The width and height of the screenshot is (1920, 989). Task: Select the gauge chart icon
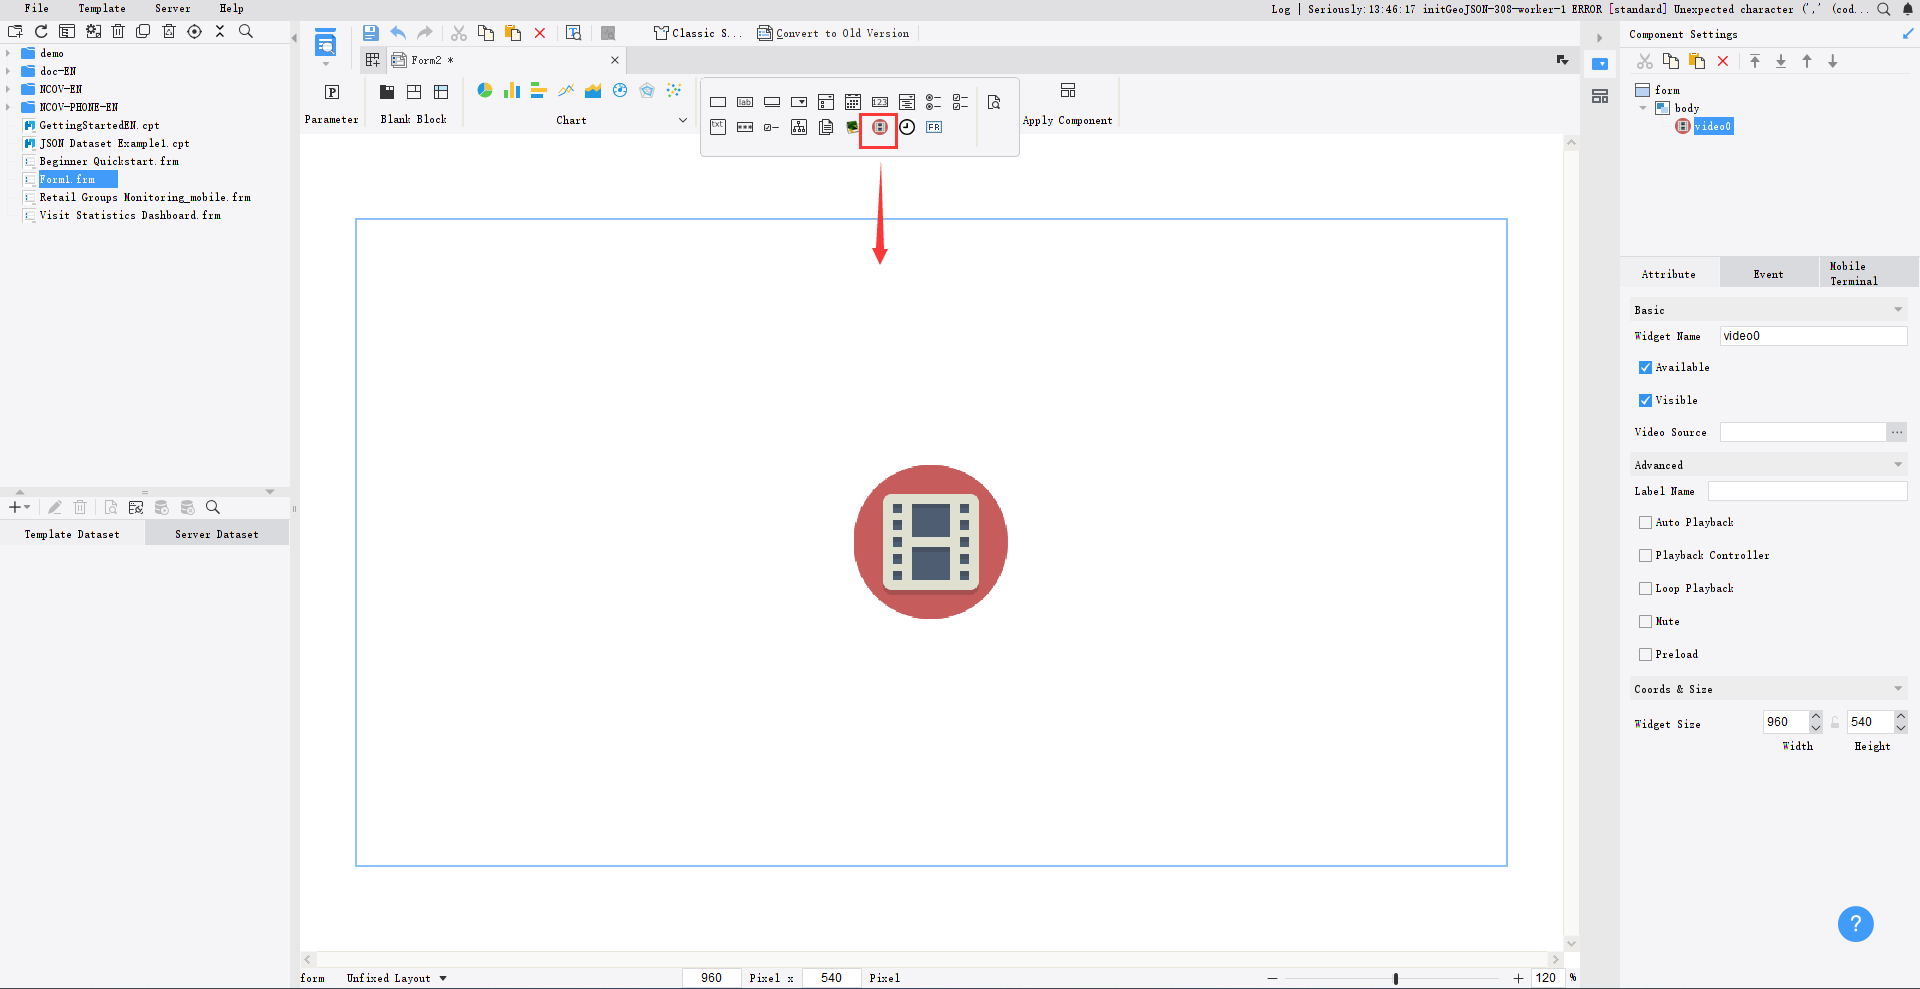pos(620,90)
